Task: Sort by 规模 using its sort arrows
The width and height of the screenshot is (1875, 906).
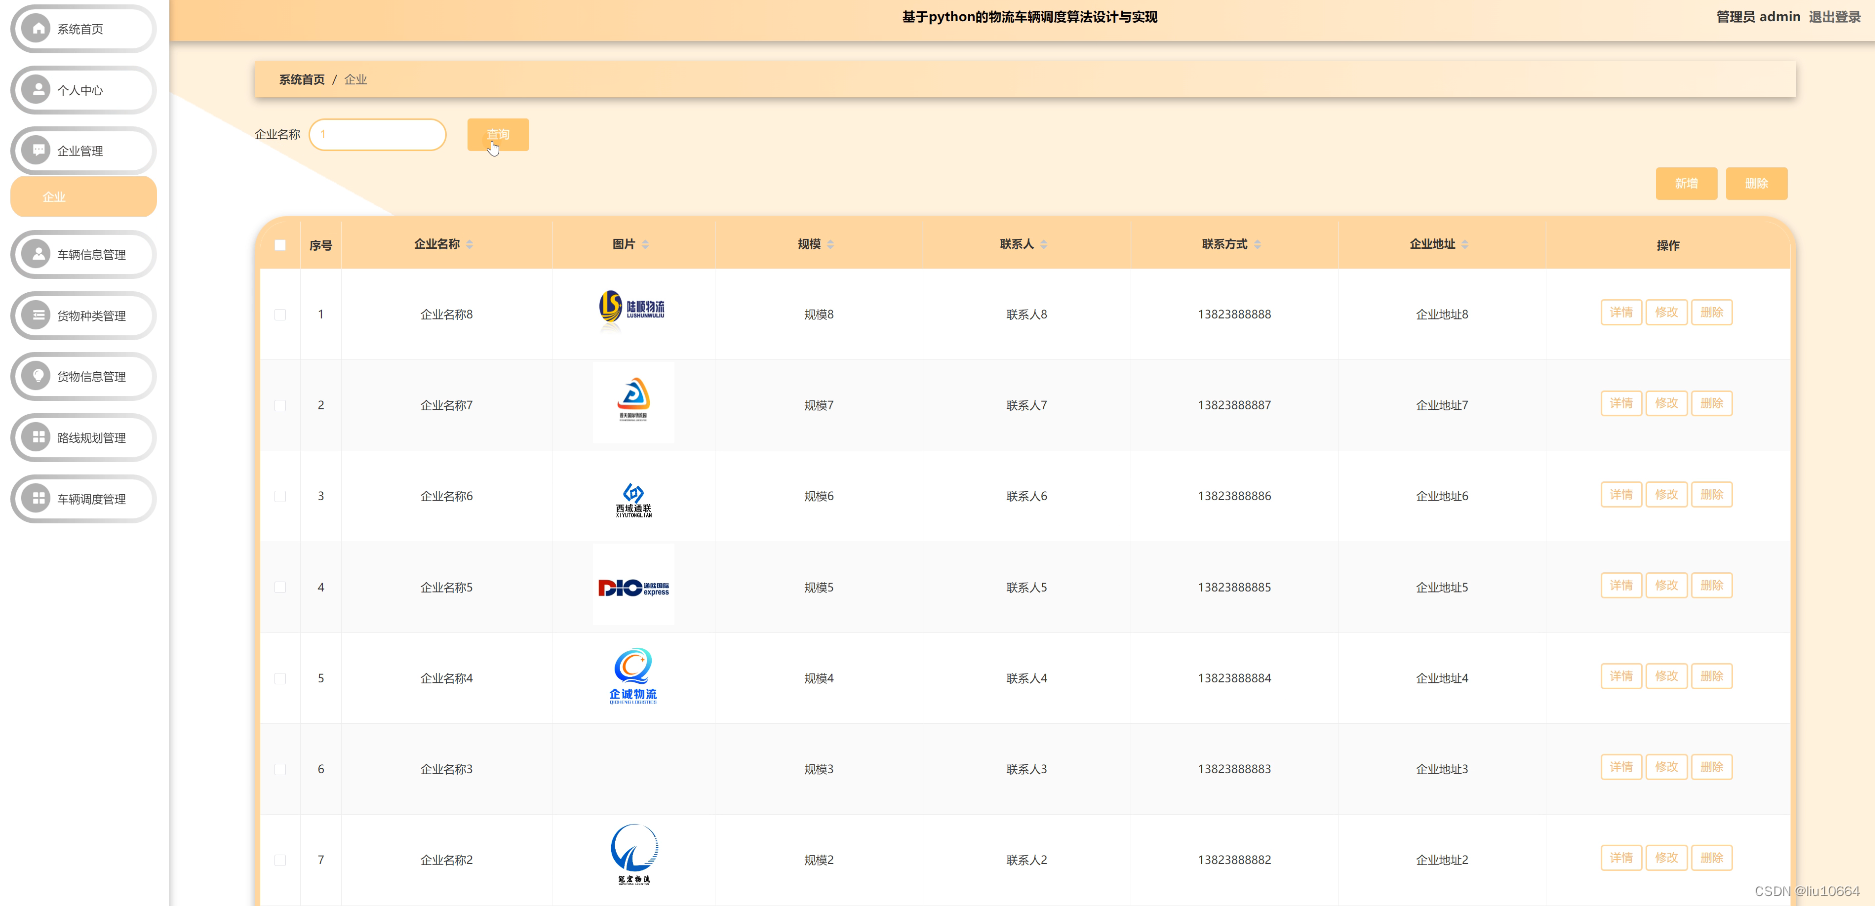Action: tap(831, 243)
